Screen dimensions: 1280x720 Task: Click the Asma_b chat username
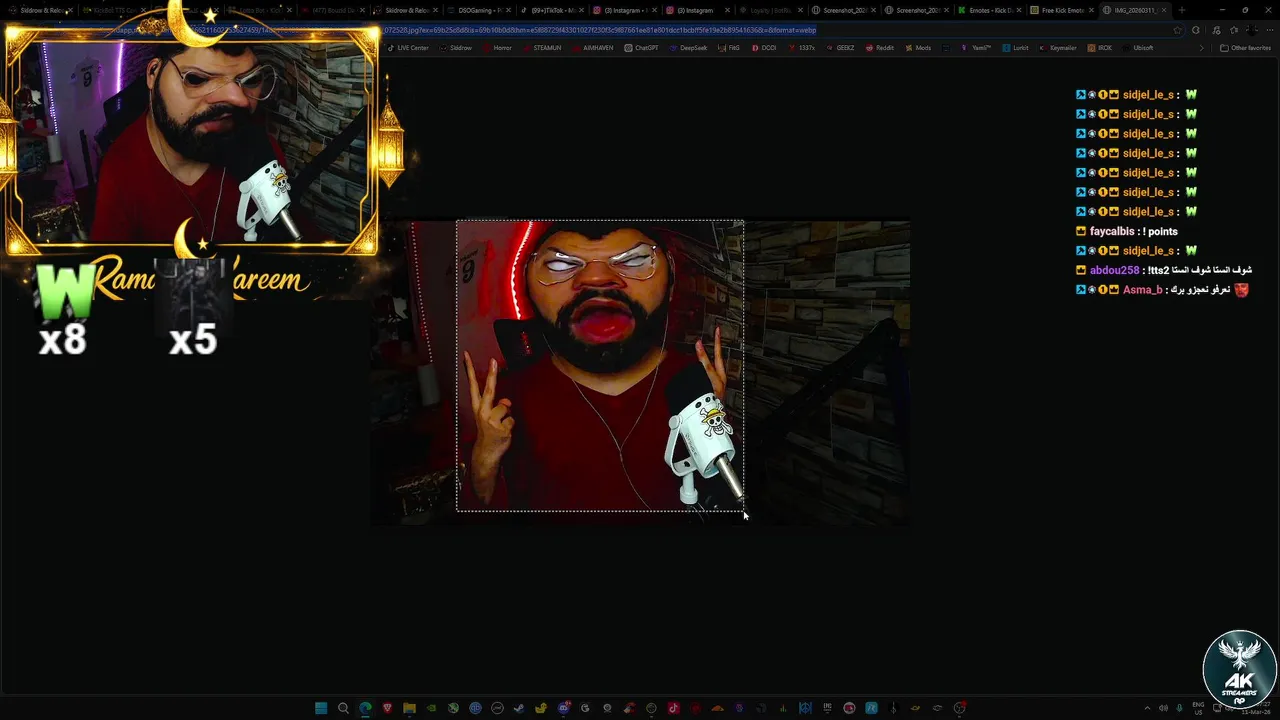click(1142, 290)
